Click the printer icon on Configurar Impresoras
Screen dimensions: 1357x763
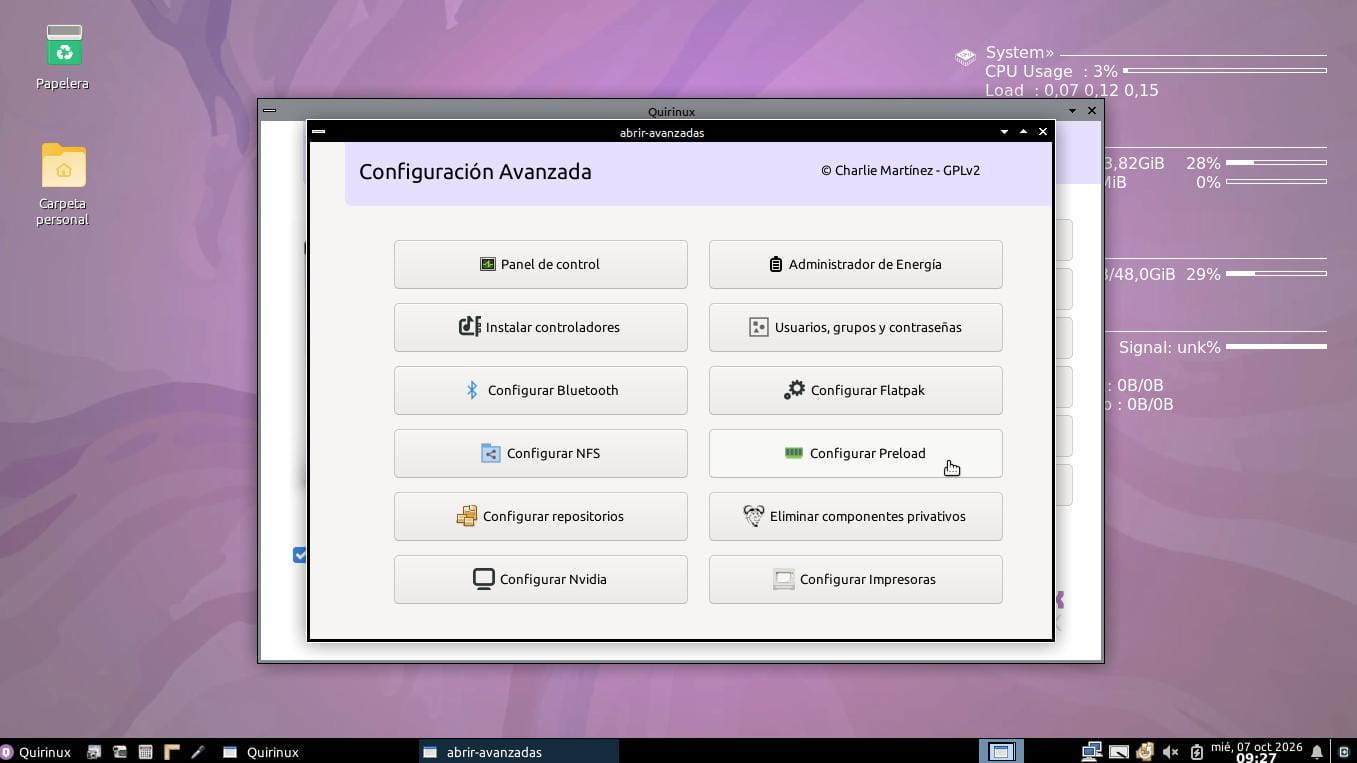click(x=784, y=579)
